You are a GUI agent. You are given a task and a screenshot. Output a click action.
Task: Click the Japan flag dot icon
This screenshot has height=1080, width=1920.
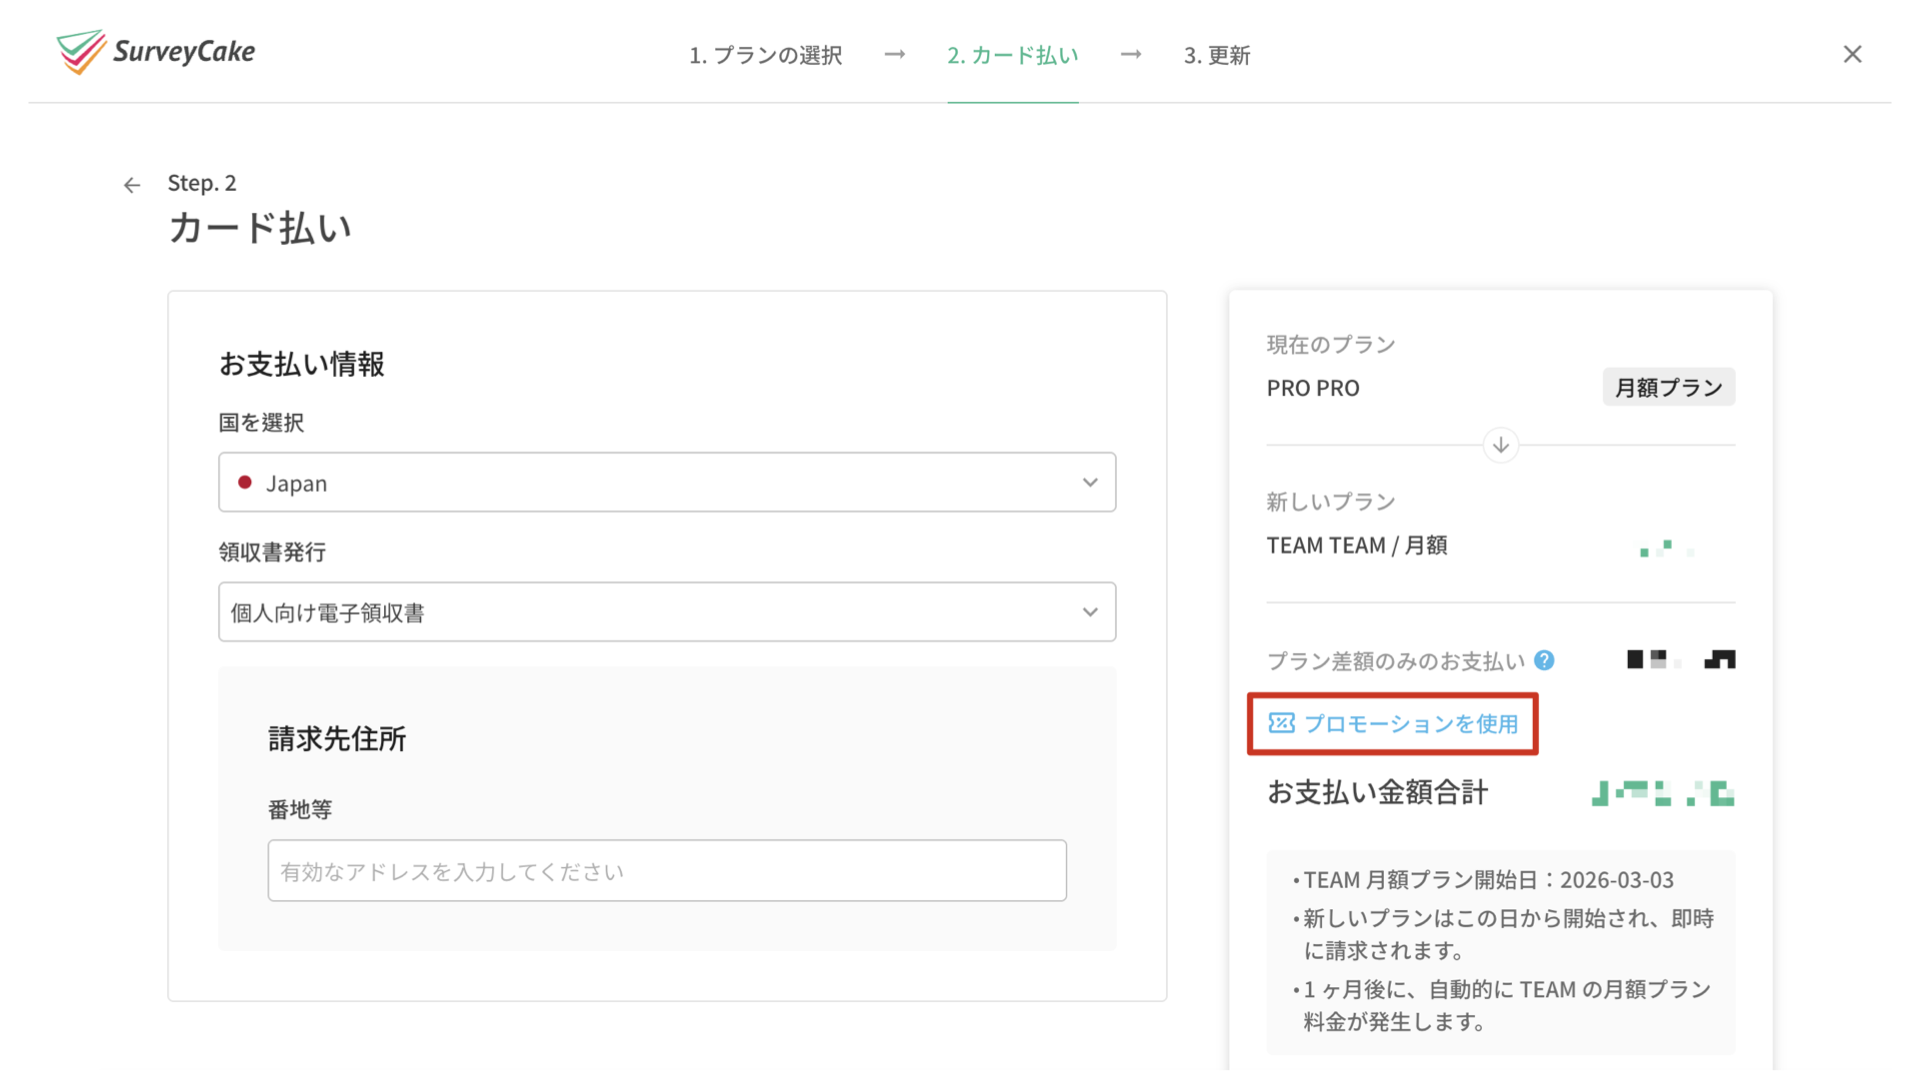(244, 482)
